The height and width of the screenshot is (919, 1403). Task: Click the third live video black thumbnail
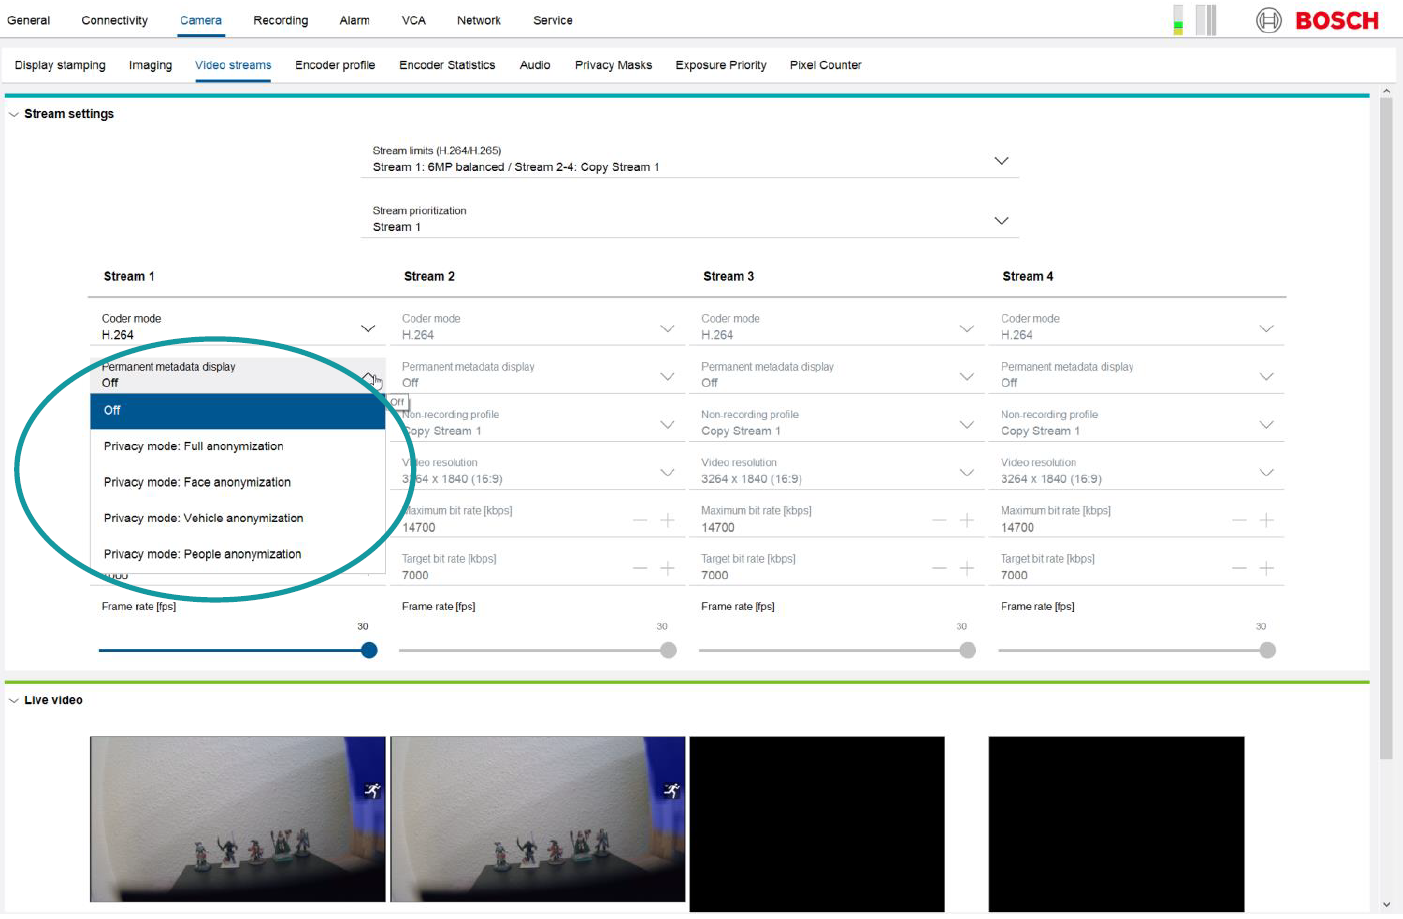tap(817, 824)
